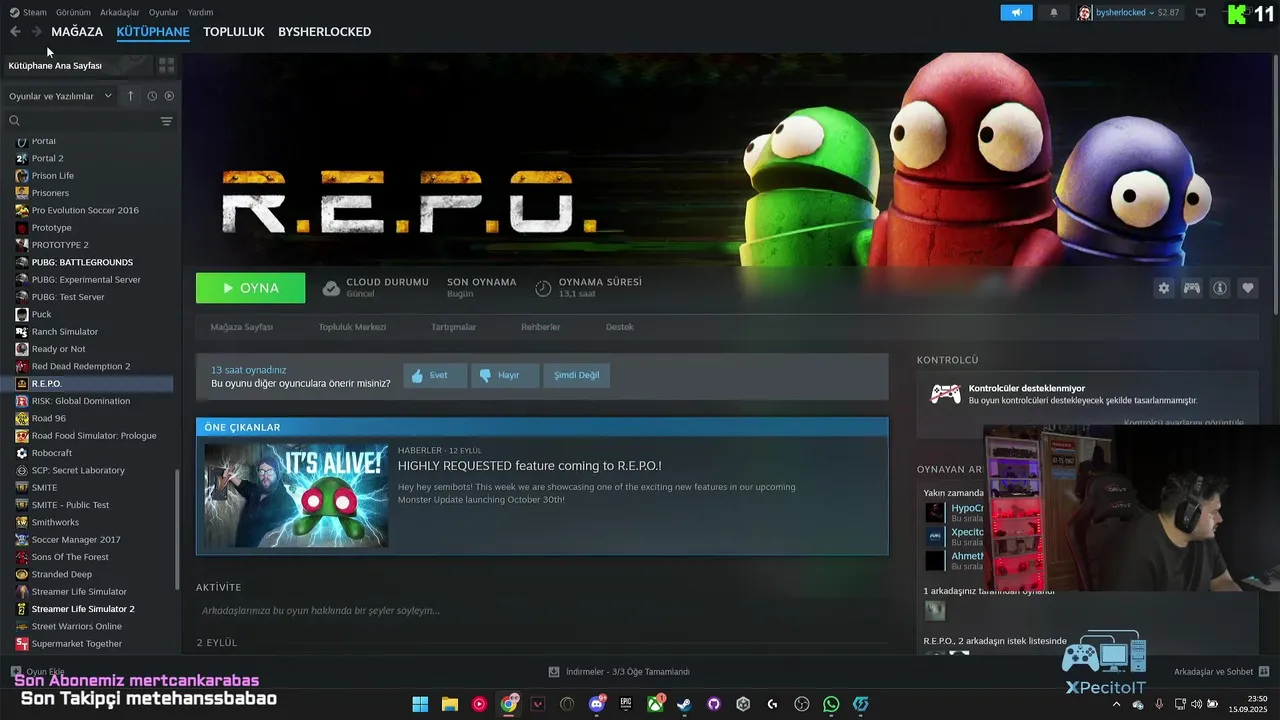Click the Big Picture mode monitor icon
Viewport: 1280px width, 720px height.
(1201, 12)
